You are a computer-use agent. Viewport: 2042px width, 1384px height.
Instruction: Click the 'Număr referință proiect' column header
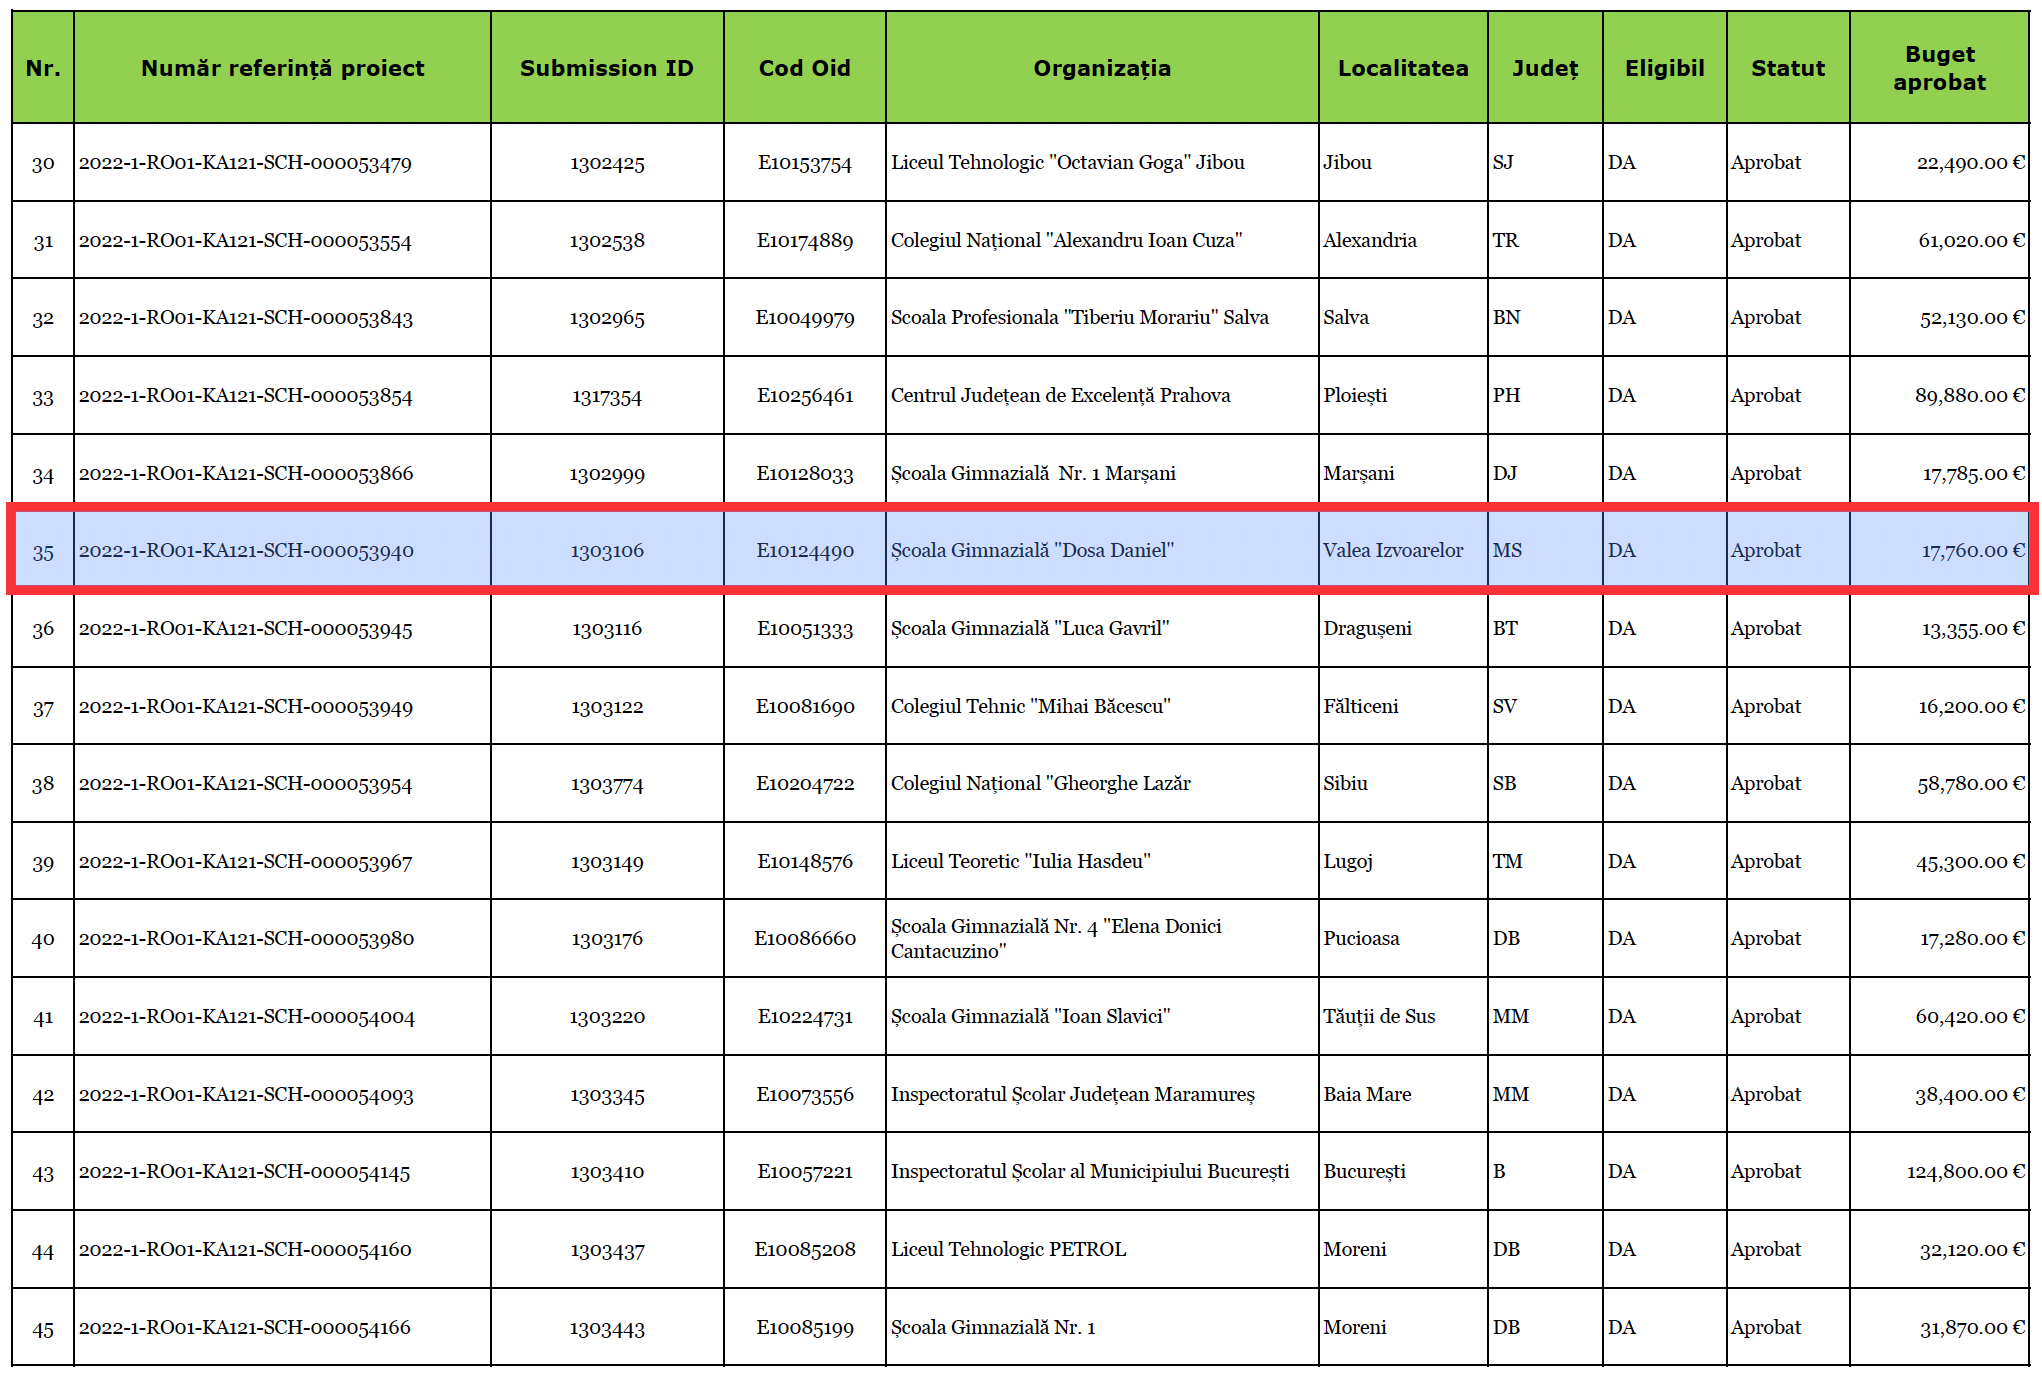coord(282,68)
